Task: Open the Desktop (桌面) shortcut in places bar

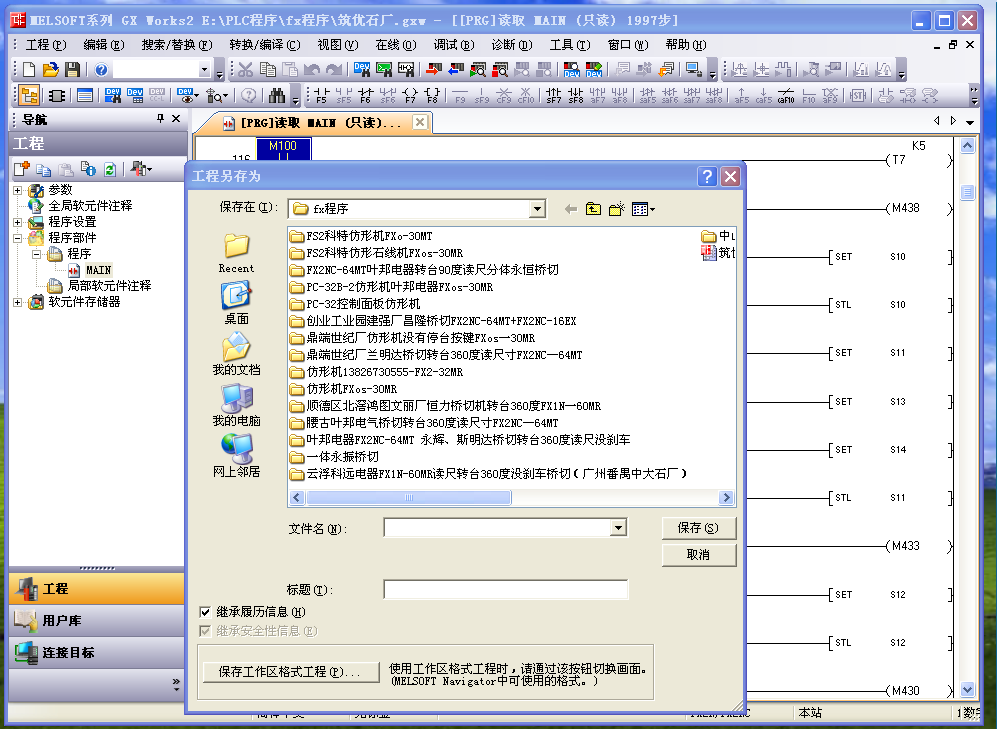Action: 237,302
